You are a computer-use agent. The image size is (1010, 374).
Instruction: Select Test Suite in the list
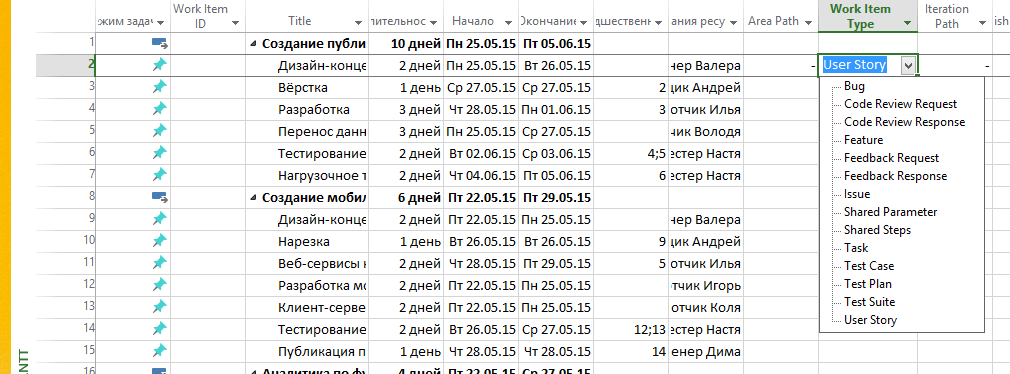(x=870, y=303)
